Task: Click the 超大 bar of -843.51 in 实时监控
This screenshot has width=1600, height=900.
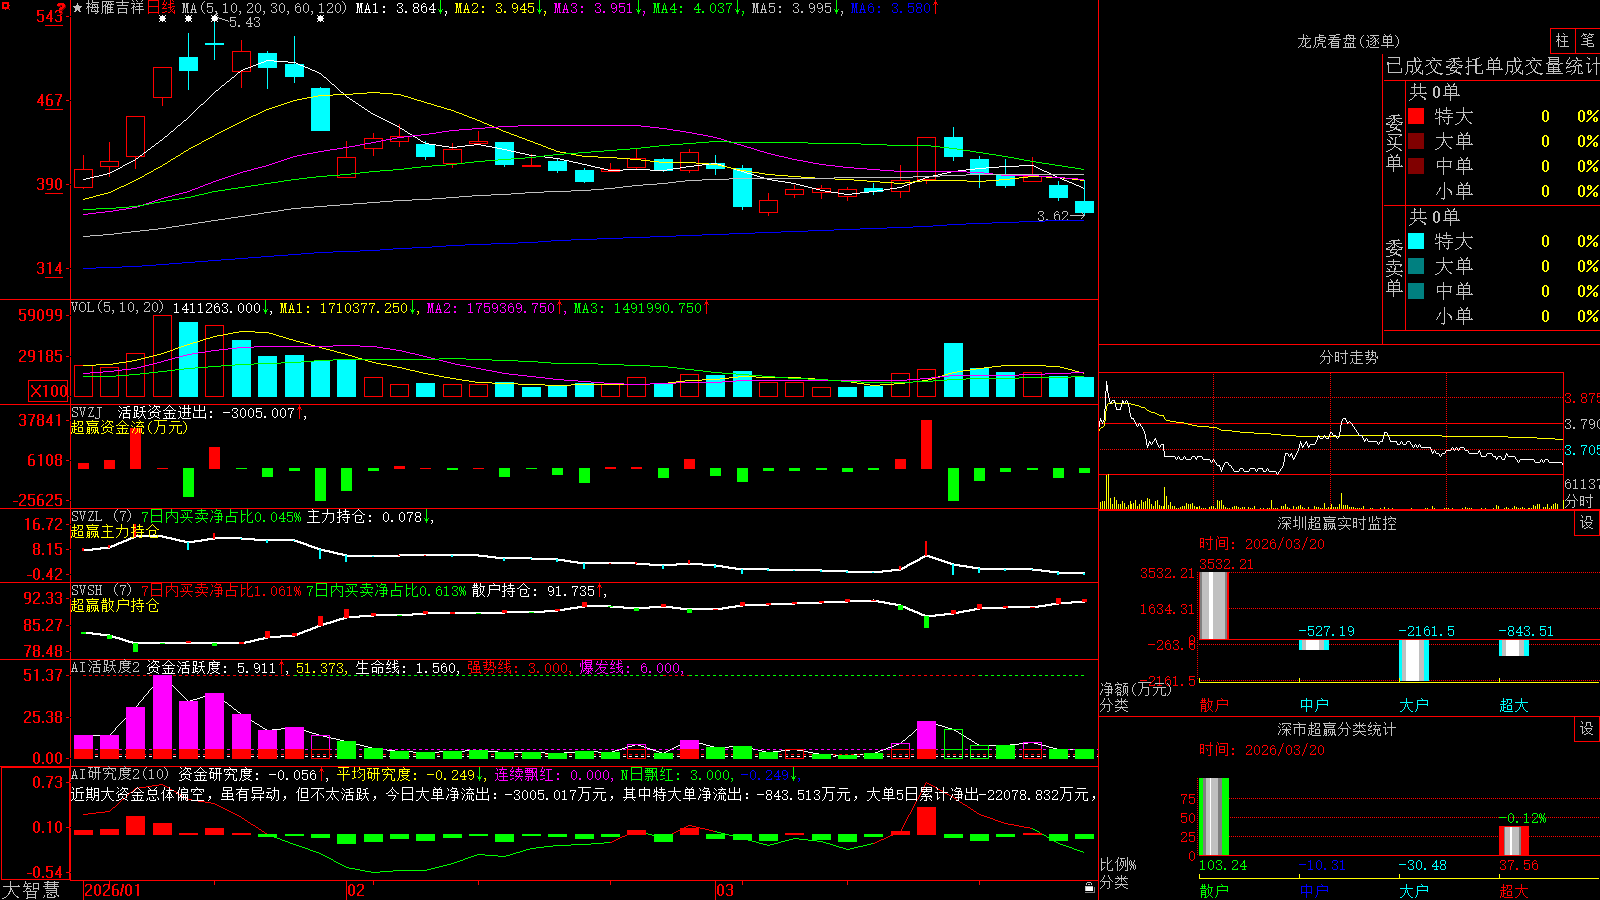Action: pyautogui.click(x=1513, y=647)
